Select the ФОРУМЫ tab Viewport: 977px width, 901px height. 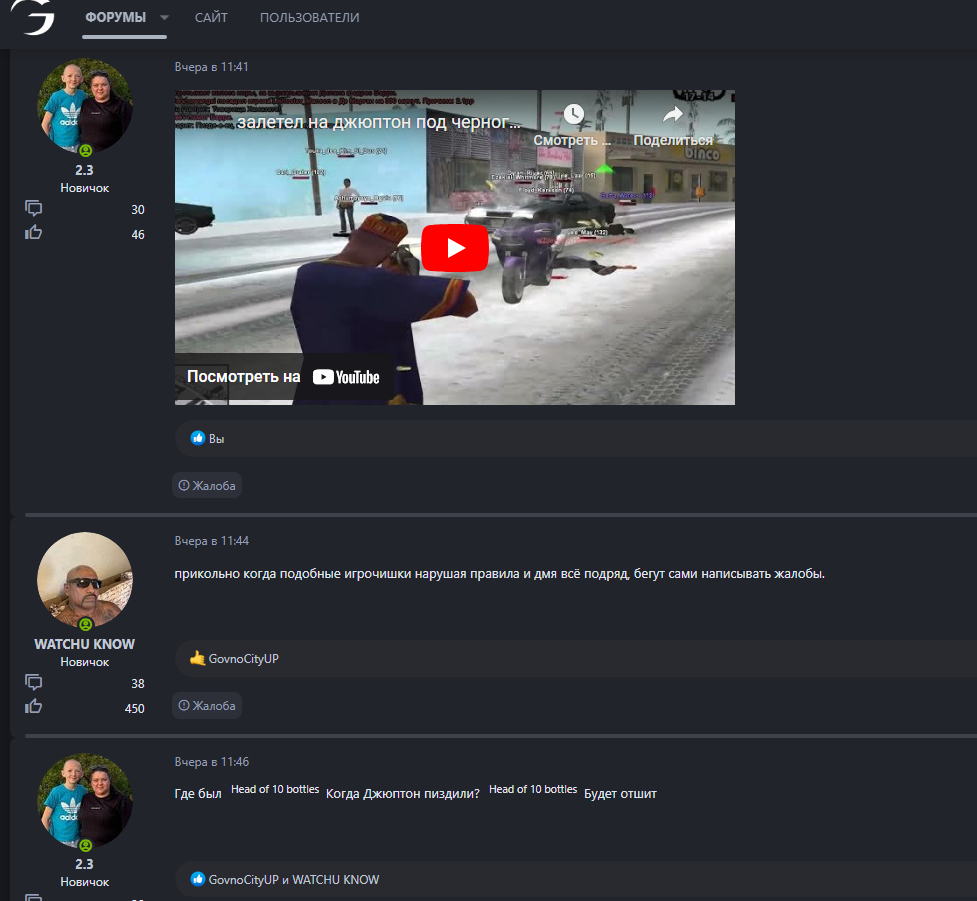pos(115,18)
